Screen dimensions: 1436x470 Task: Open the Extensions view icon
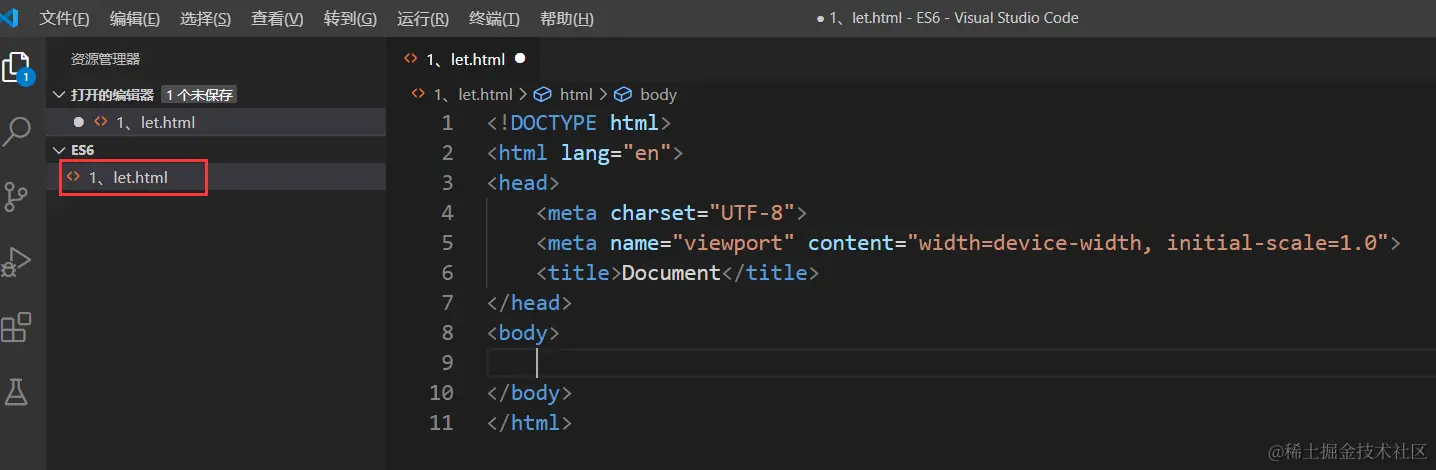pos(16,327)
